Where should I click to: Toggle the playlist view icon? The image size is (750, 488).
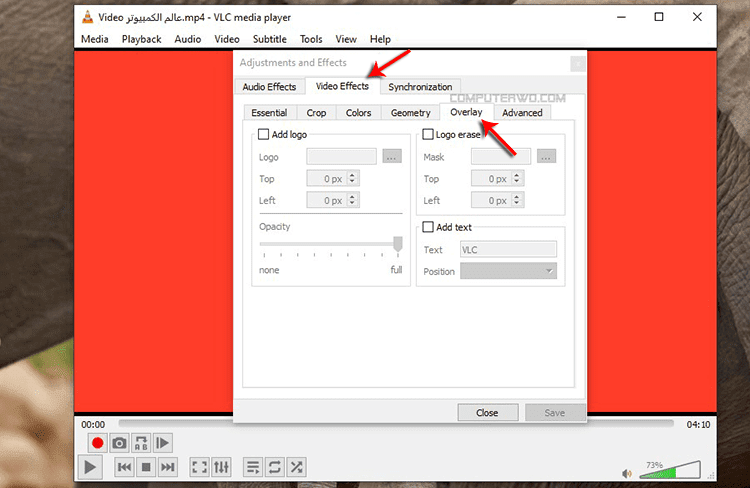point(253,467)
